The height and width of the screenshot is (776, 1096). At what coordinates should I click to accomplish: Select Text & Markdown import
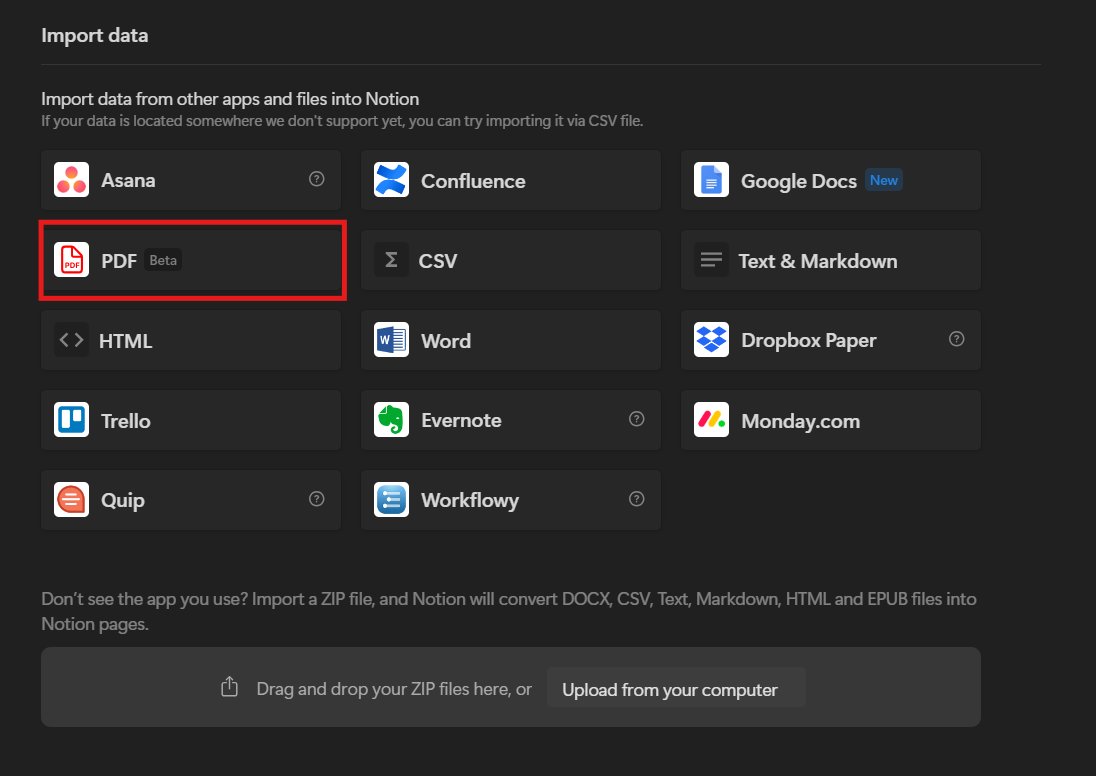pyautogui.click(x=831, y=260)
